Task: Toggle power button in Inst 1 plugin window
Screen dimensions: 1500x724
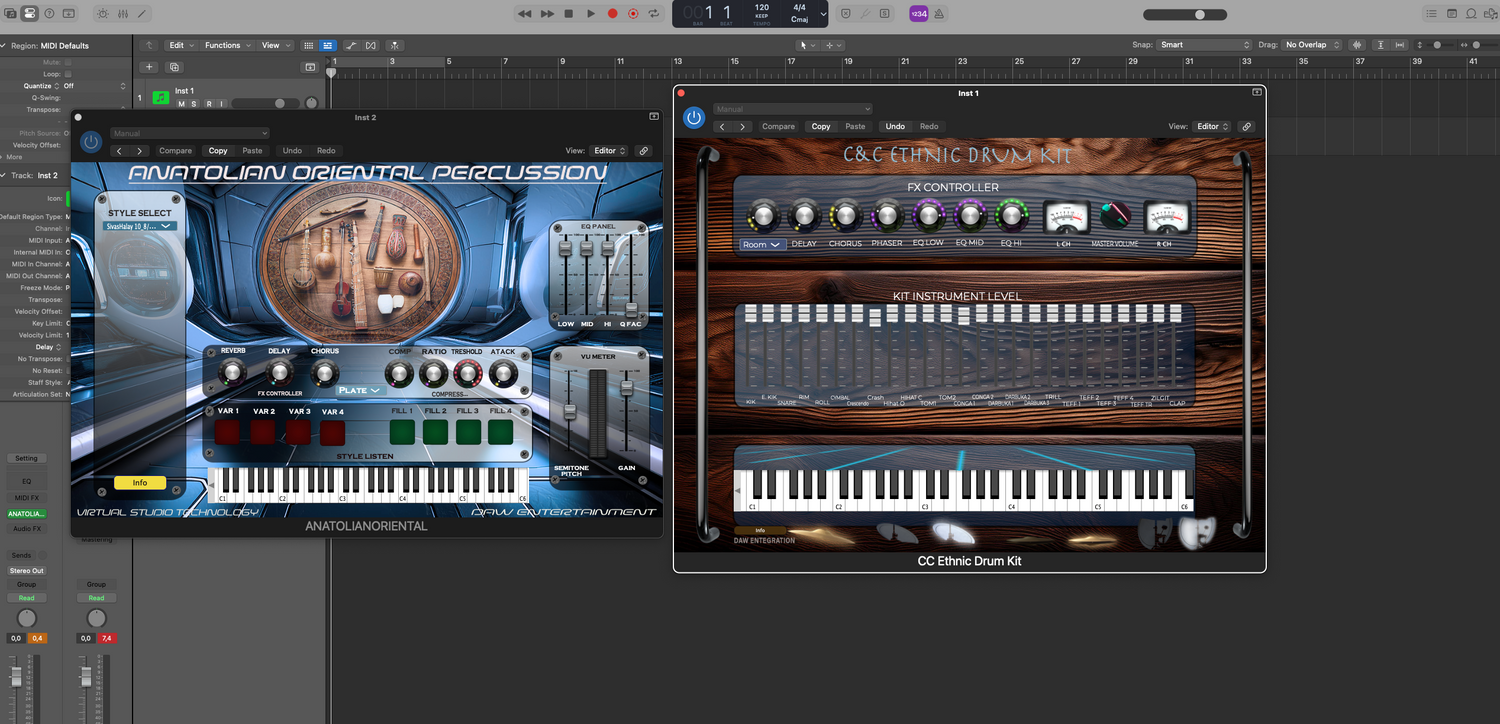Action: point(693,118)
